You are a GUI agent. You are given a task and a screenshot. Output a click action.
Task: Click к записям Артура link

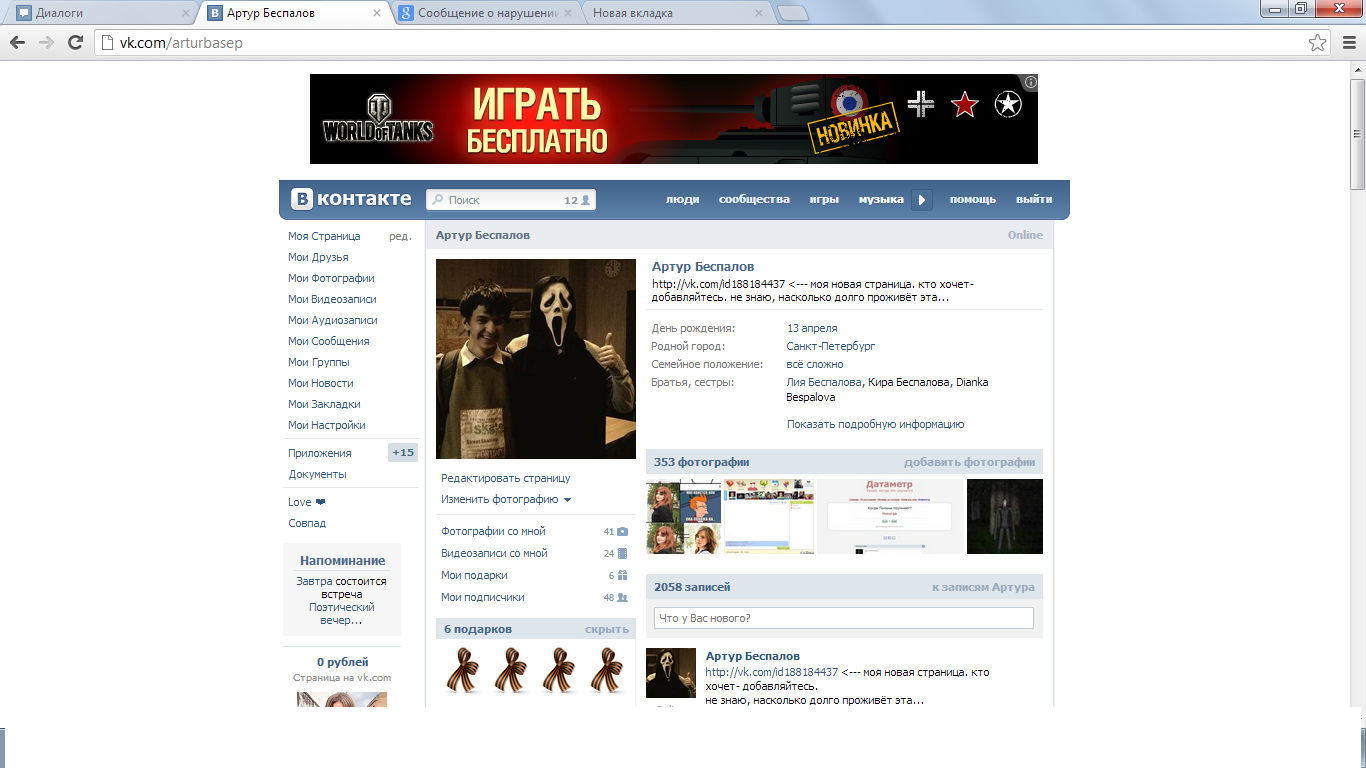[983, 587]
